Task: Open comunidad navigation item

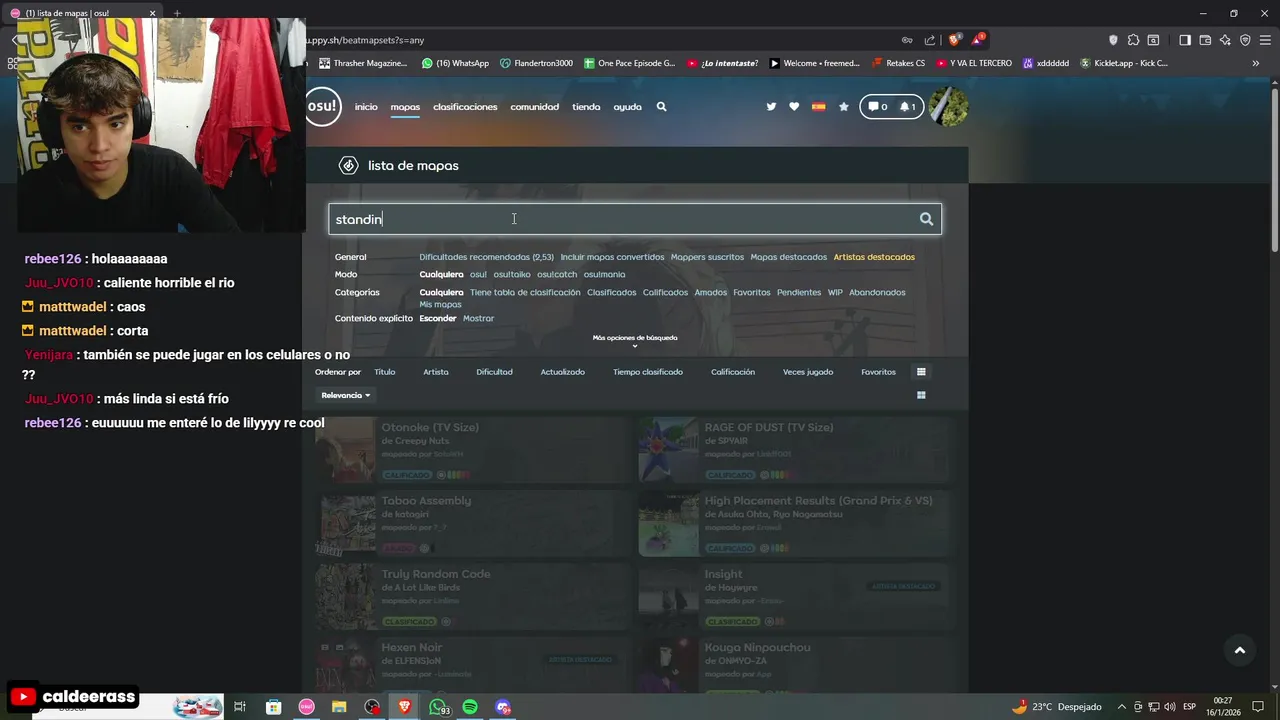Action: coord(535,107)
